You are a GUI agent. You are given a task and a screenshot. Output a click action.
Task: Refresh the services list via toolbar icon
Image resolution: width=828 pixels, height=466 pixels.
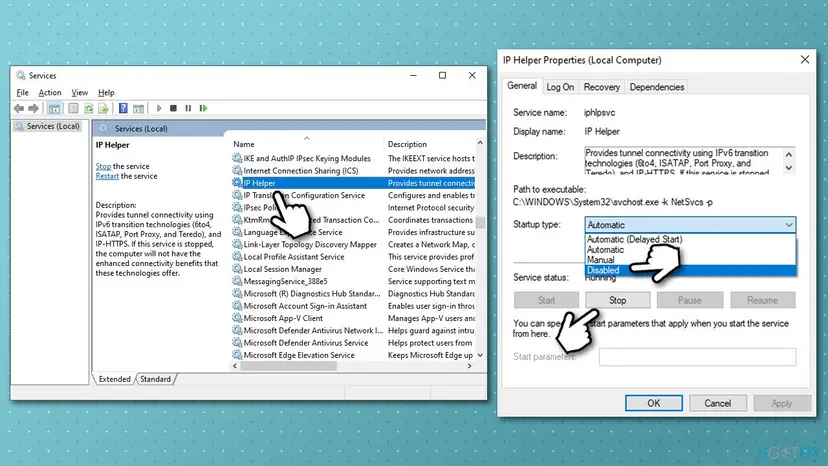point(89,108)
